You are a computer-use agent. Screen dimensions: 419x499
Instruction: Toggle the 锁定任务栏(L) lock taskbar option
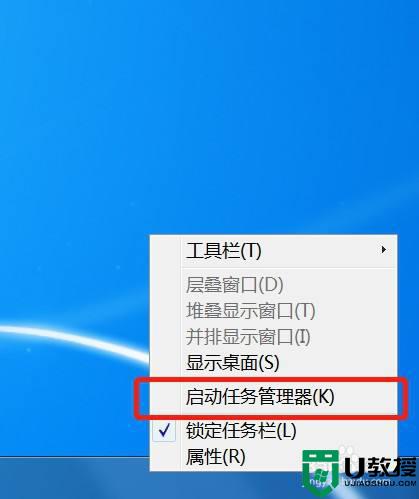(x=273, y=431)
